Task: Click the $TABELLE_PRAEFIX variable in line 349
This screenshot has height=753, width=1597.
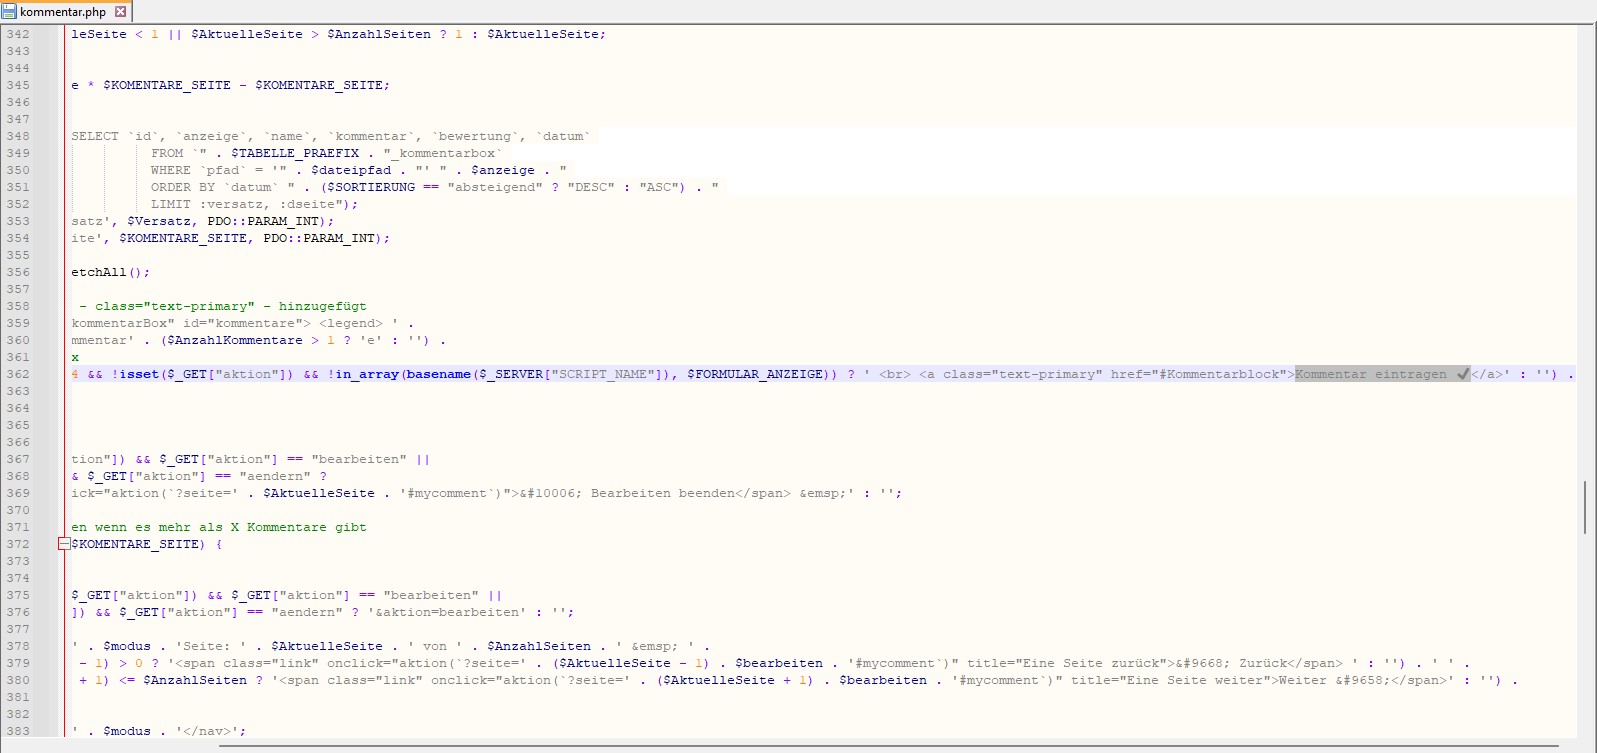Action: coord(295,153)
